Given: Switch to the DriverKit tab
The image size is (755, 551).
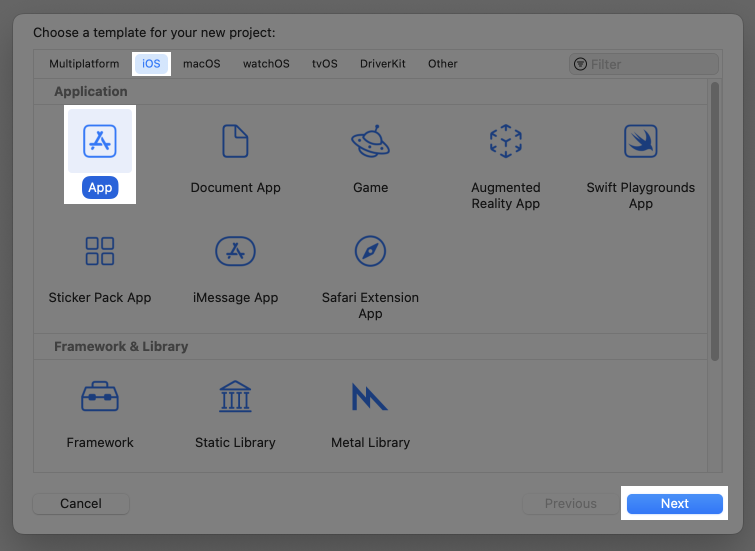Looking at the screenshot, I should (x=383, y=64).
